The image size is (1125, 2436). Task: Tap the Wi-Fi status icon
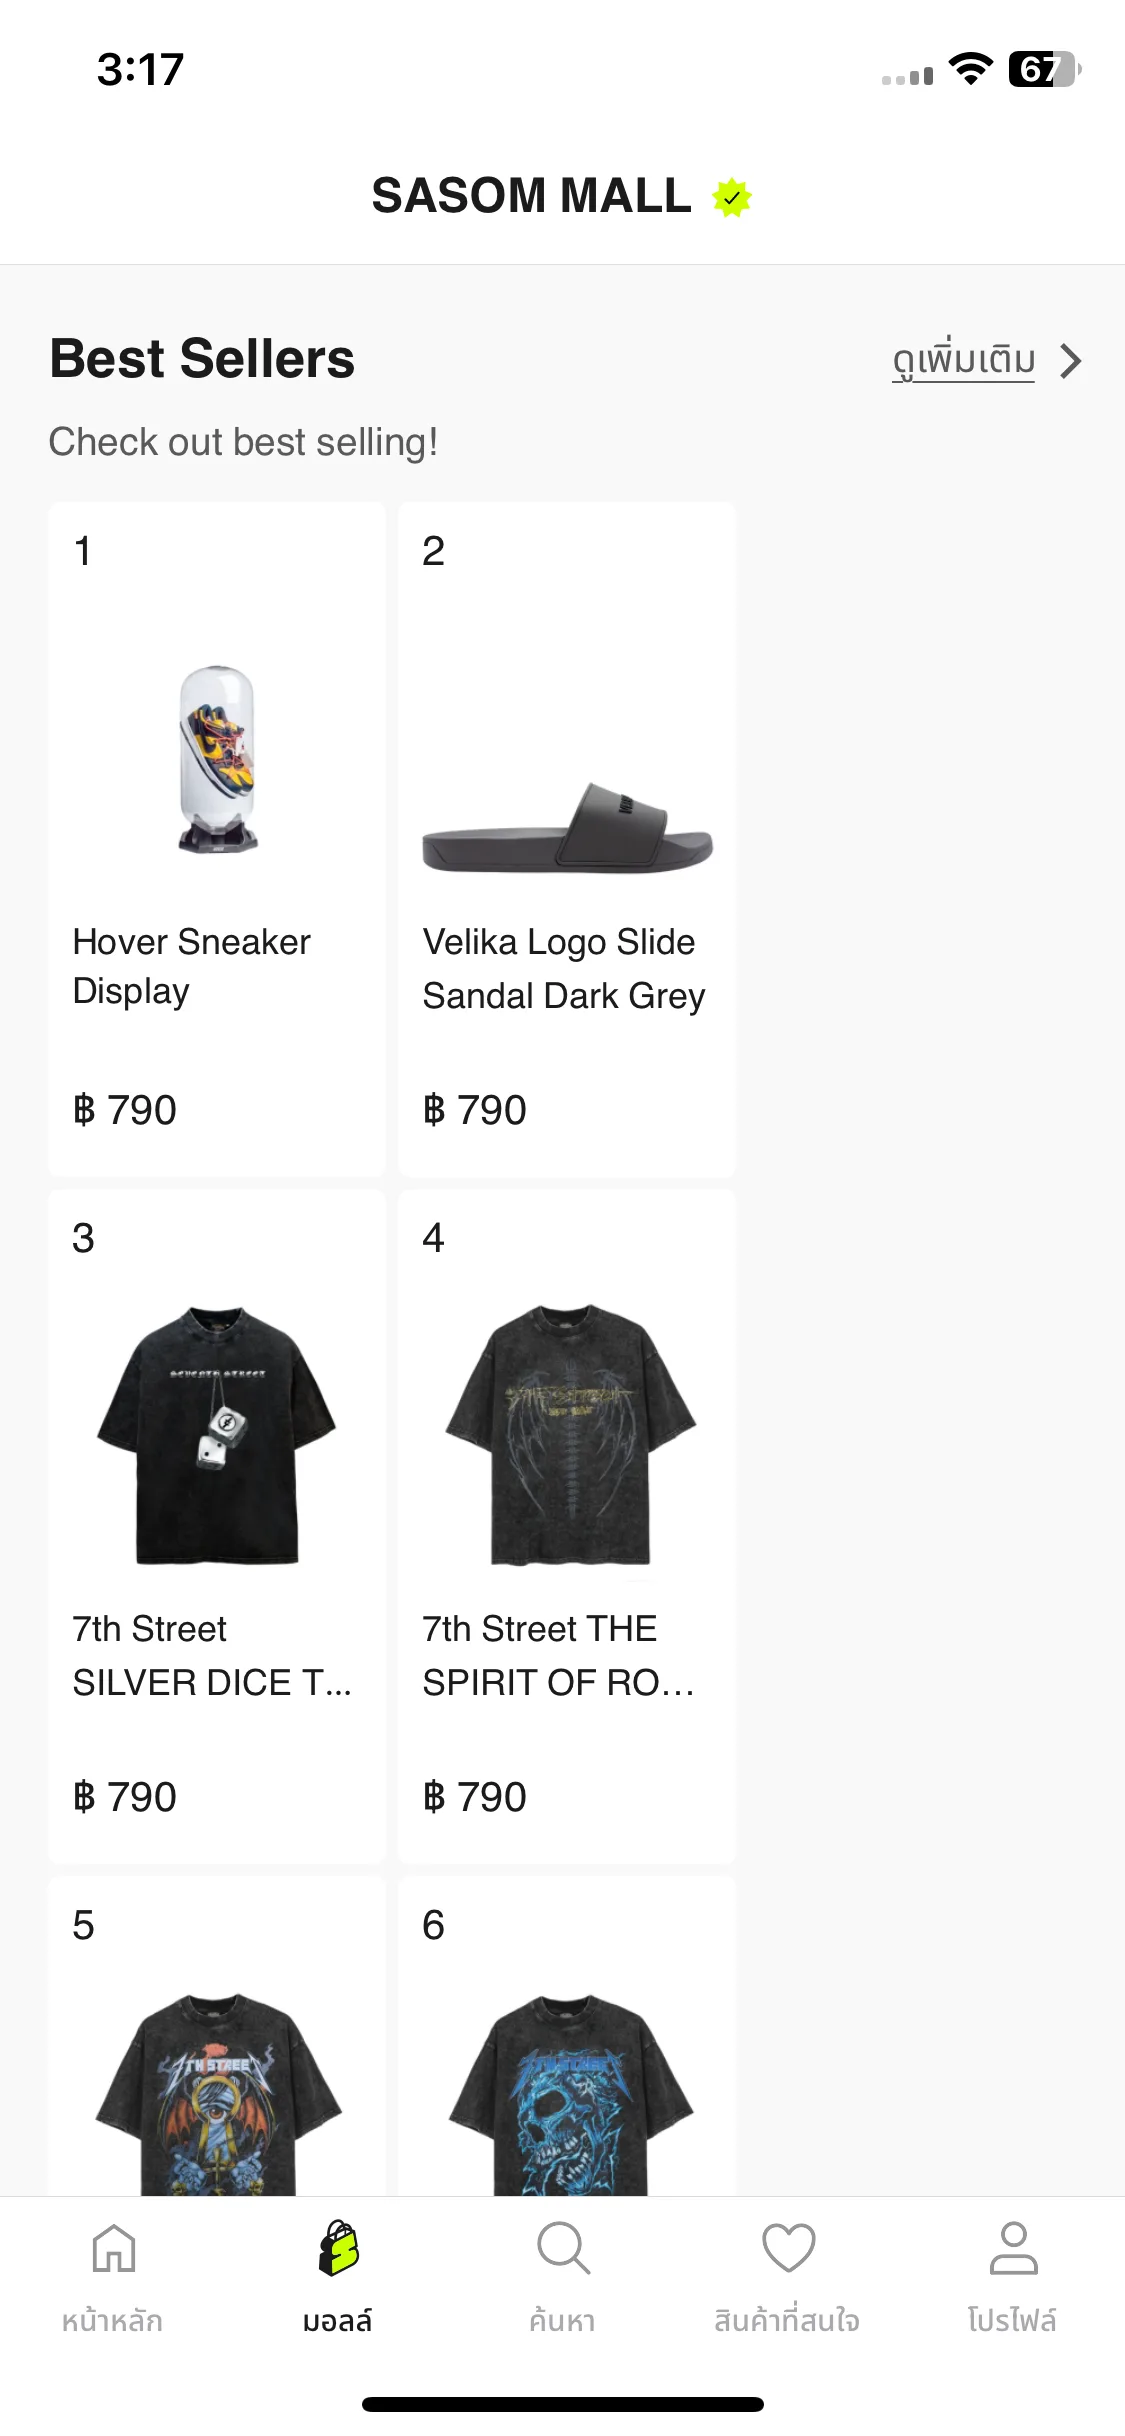[970, 69]
